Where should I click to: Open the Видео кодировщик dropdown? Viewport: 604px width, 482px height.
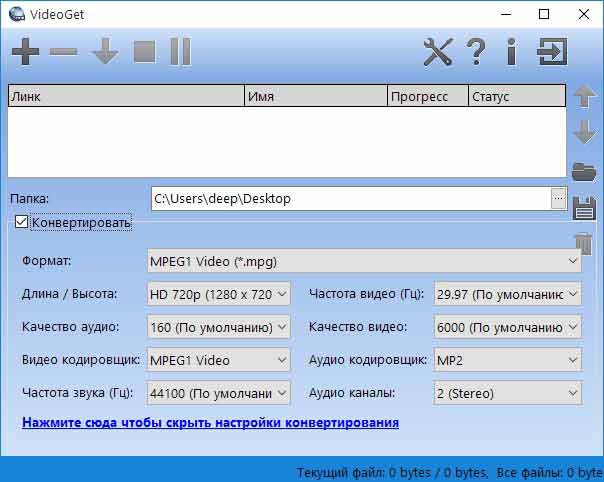pyautogui.click(x=218, y=360)
